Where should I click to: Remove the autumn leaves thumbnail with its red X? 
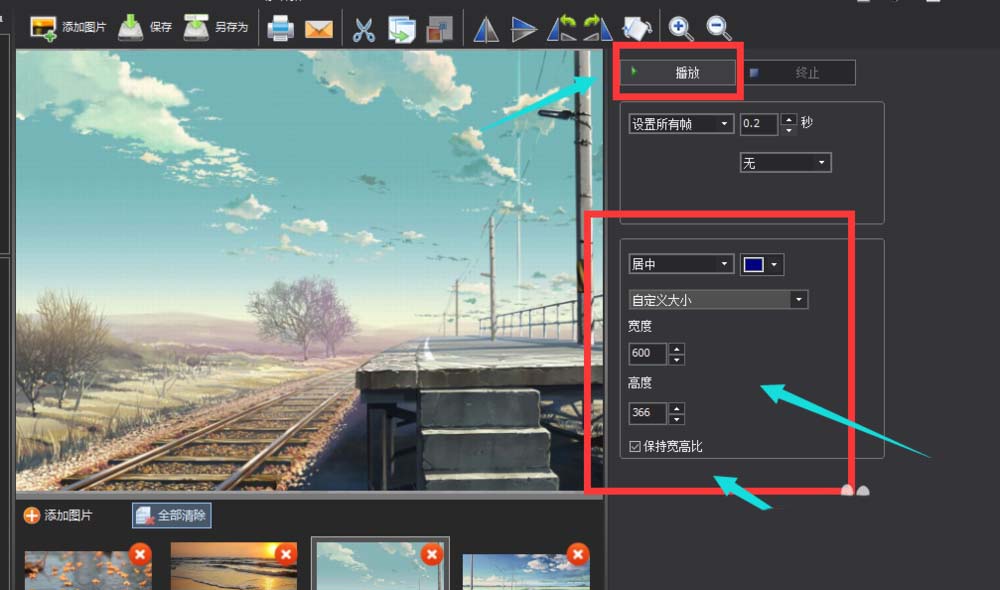[140, 554]
